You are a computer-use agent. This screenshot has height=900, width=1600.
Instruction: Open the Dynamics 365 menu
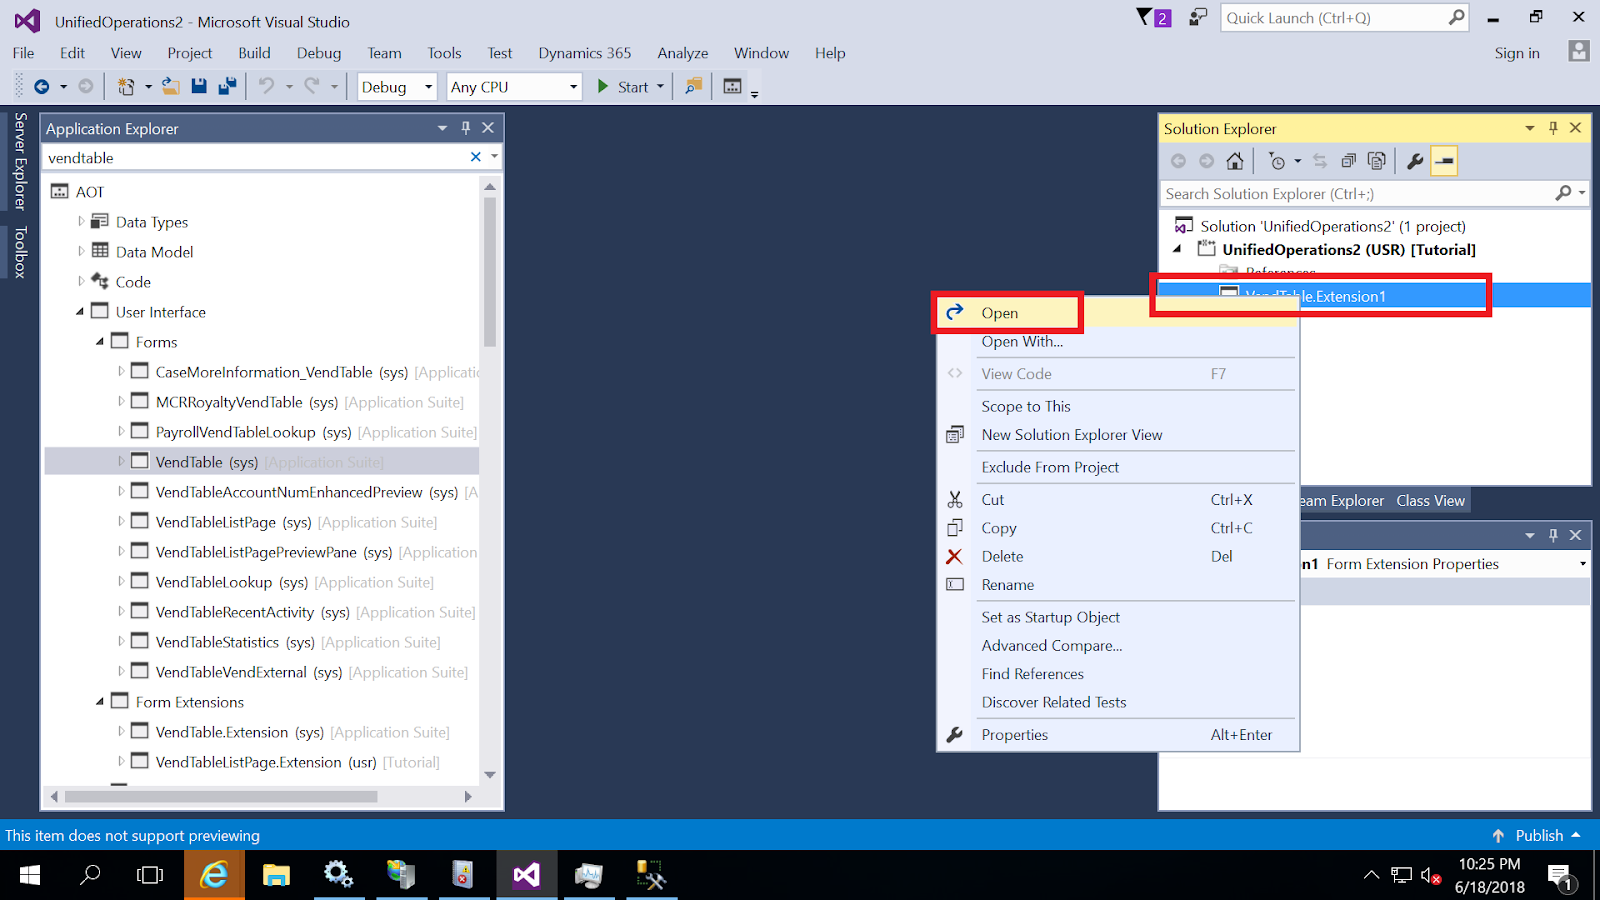point(584,53)
